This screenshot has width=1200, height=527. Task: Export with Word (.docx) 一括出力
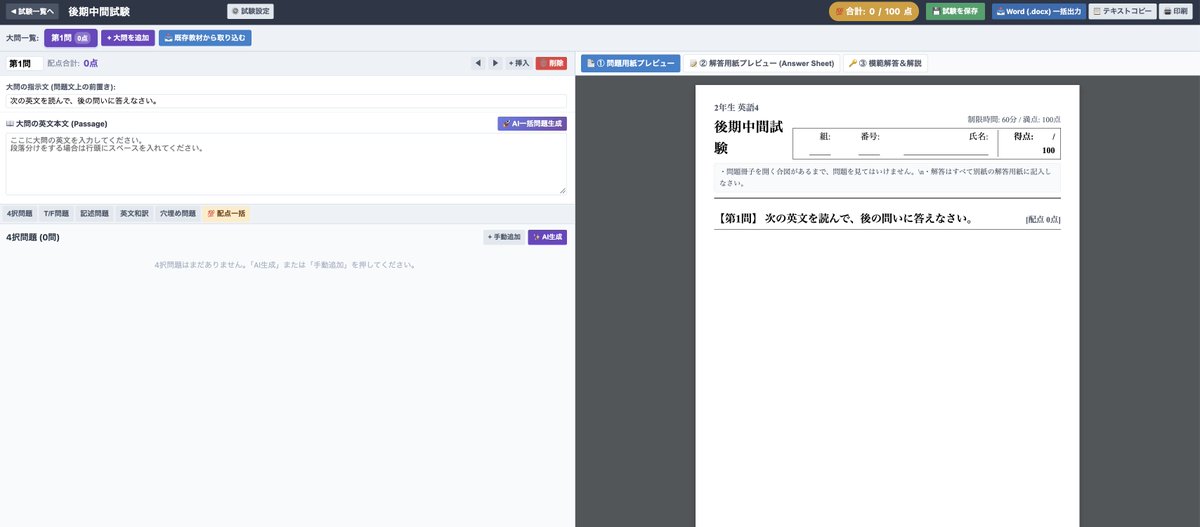[1038, 12]
